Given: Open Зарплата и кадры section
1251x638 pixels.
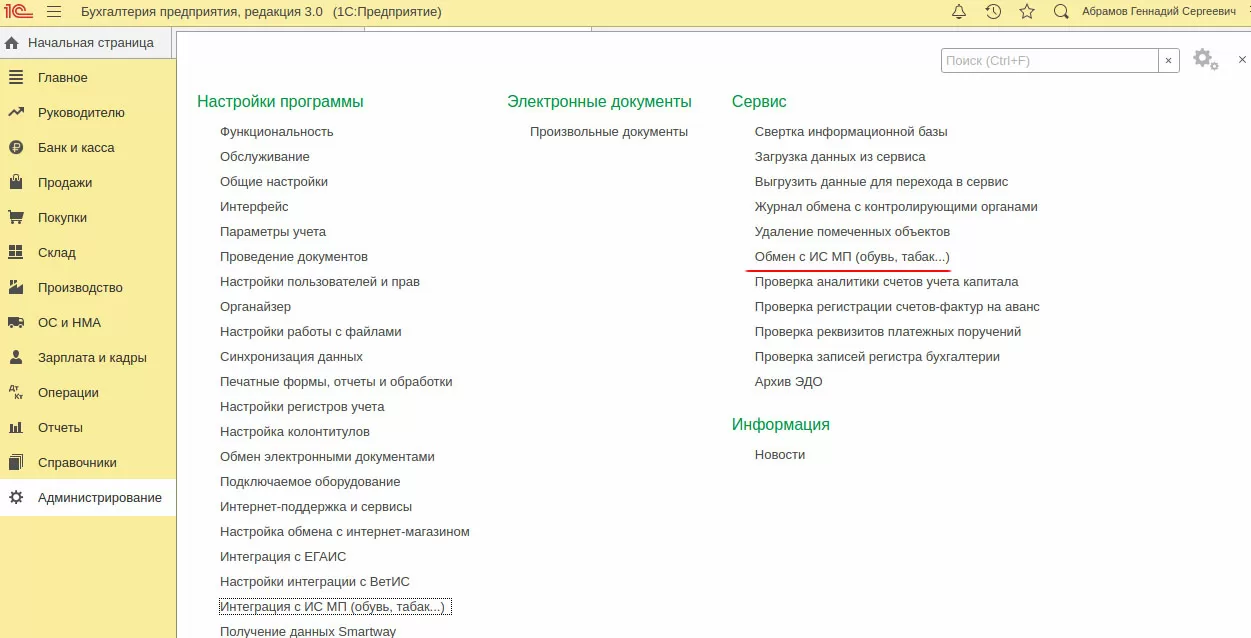Looking at the screenshot, I should tap(88, 358).
